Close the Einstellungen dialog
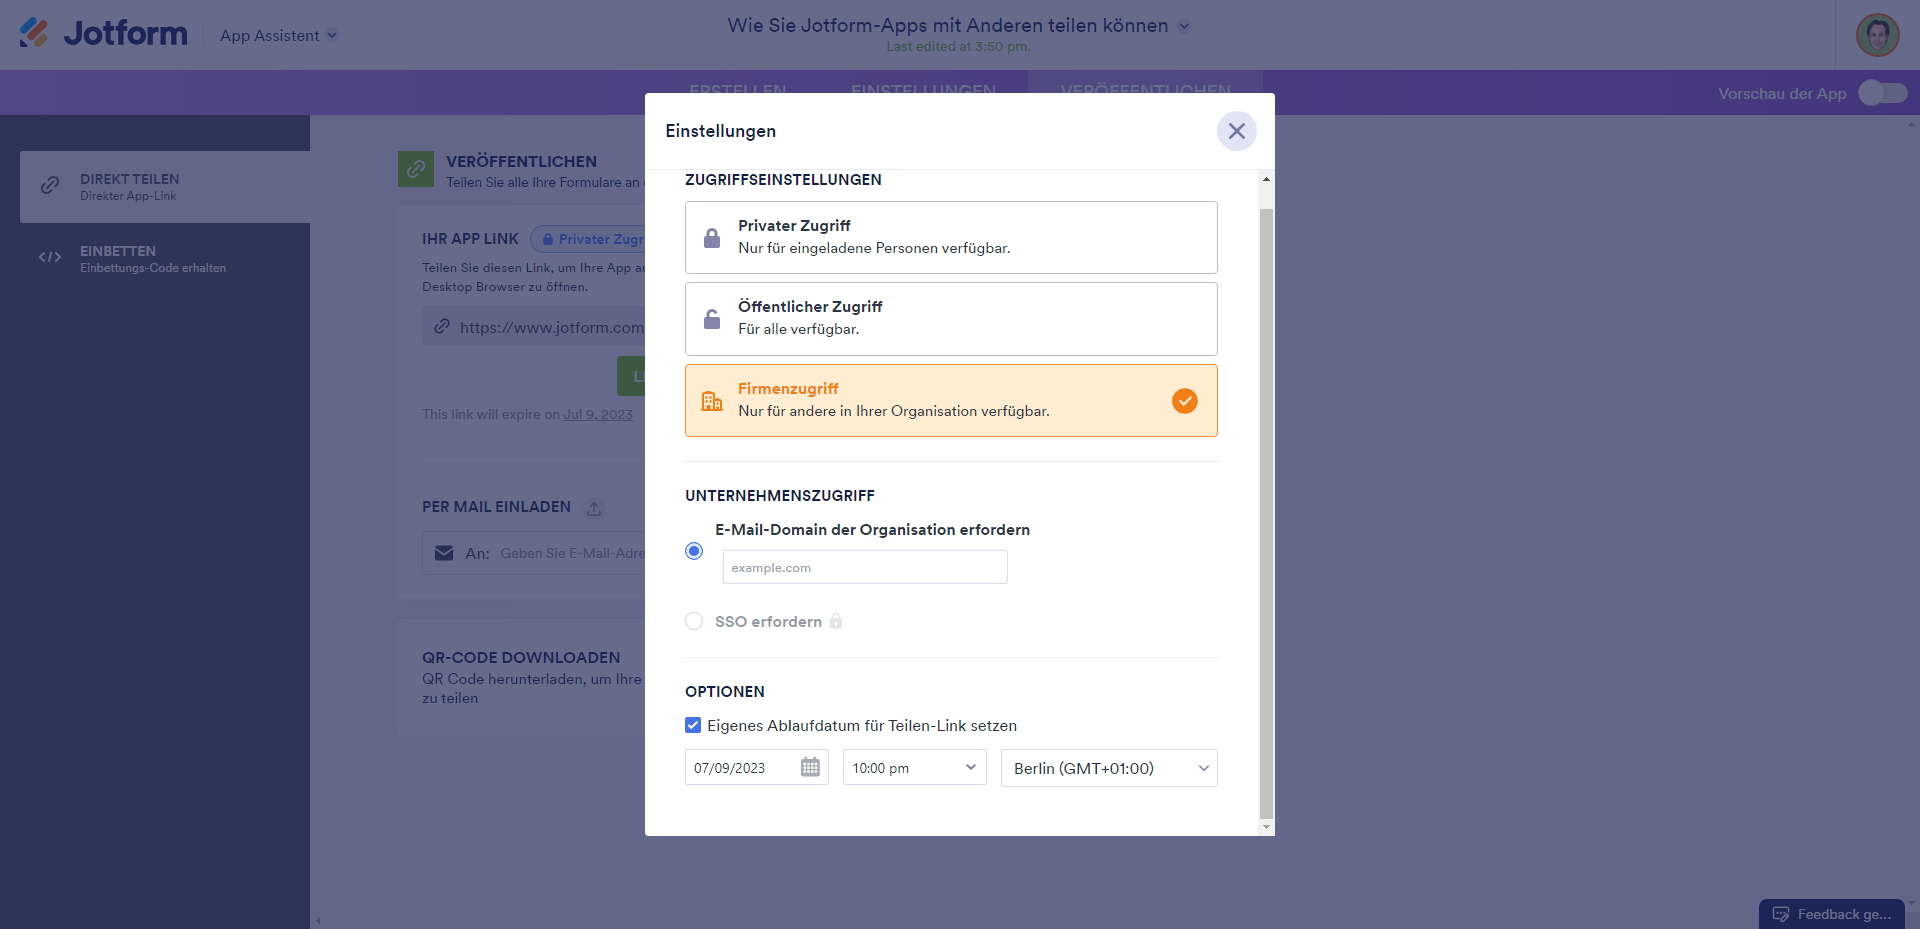 [1236, 131]
